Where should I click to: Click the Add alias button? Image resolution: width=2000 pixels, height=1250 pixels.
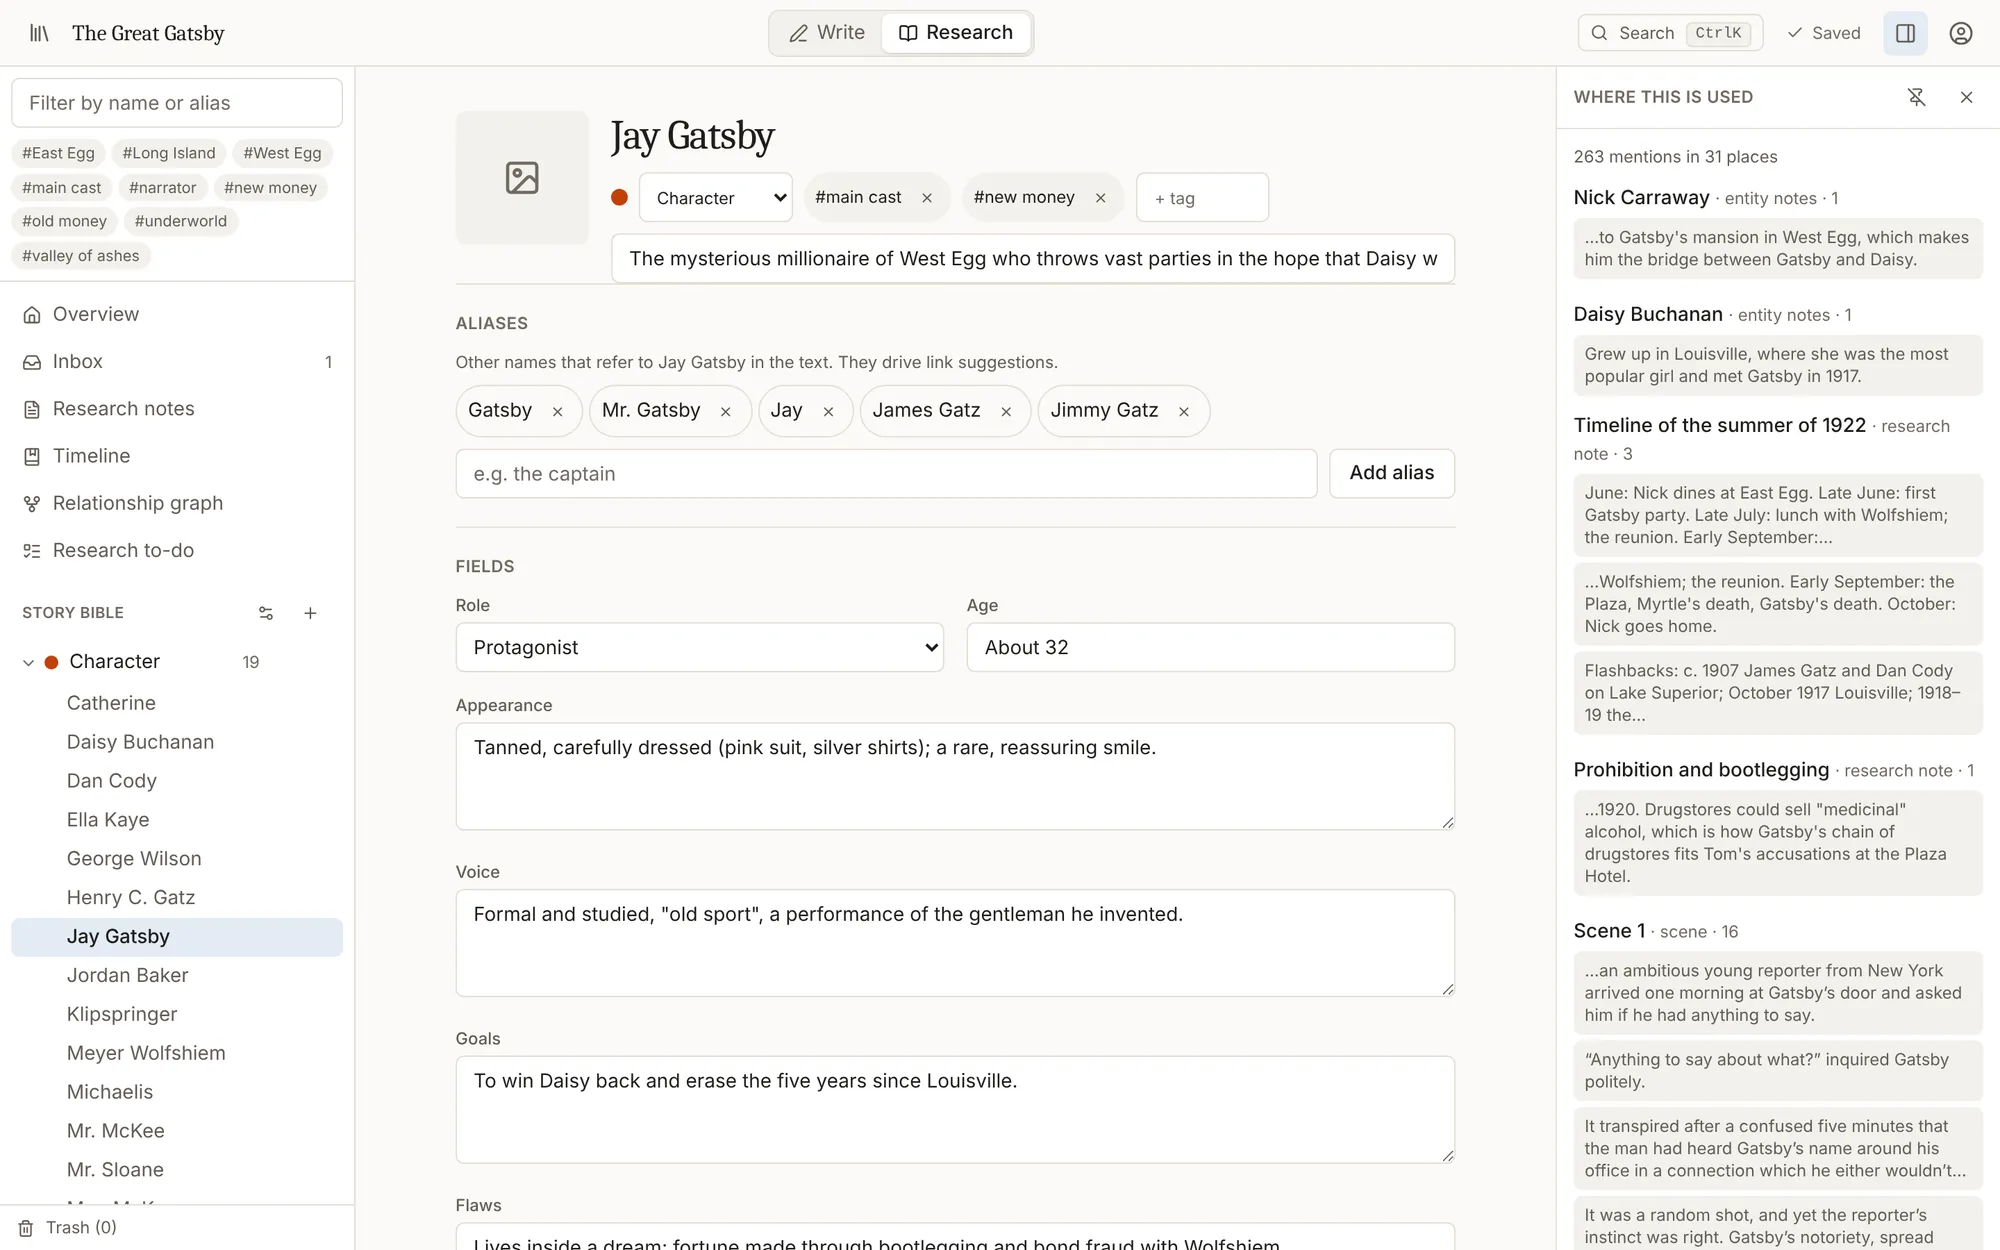(x=1391, y=473)
